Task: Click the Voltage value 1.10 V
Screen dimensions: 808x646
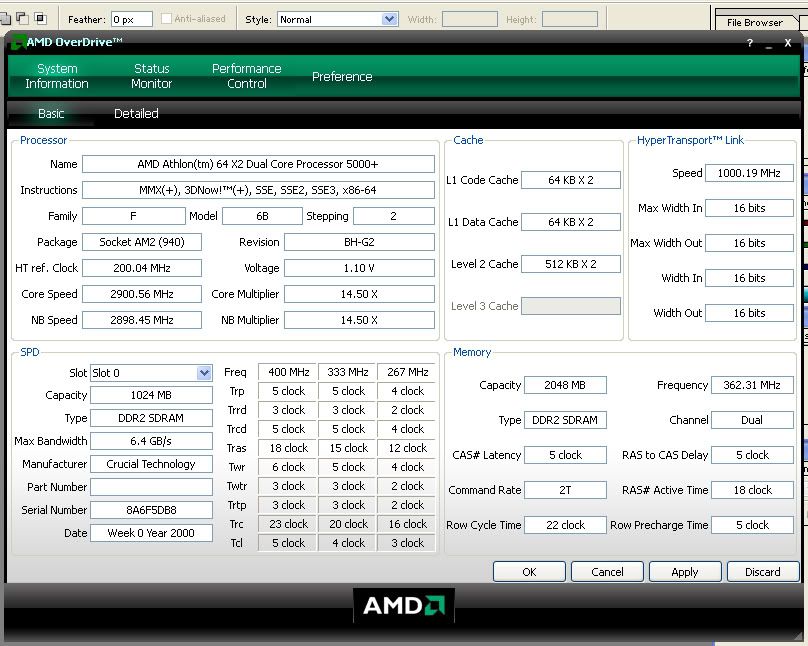Action: click(359, 268)
